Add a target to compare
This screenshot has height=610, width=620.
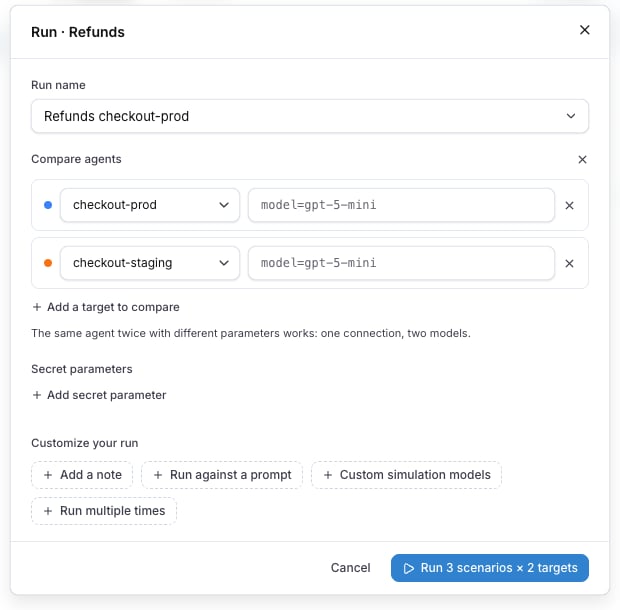point(106,307)
